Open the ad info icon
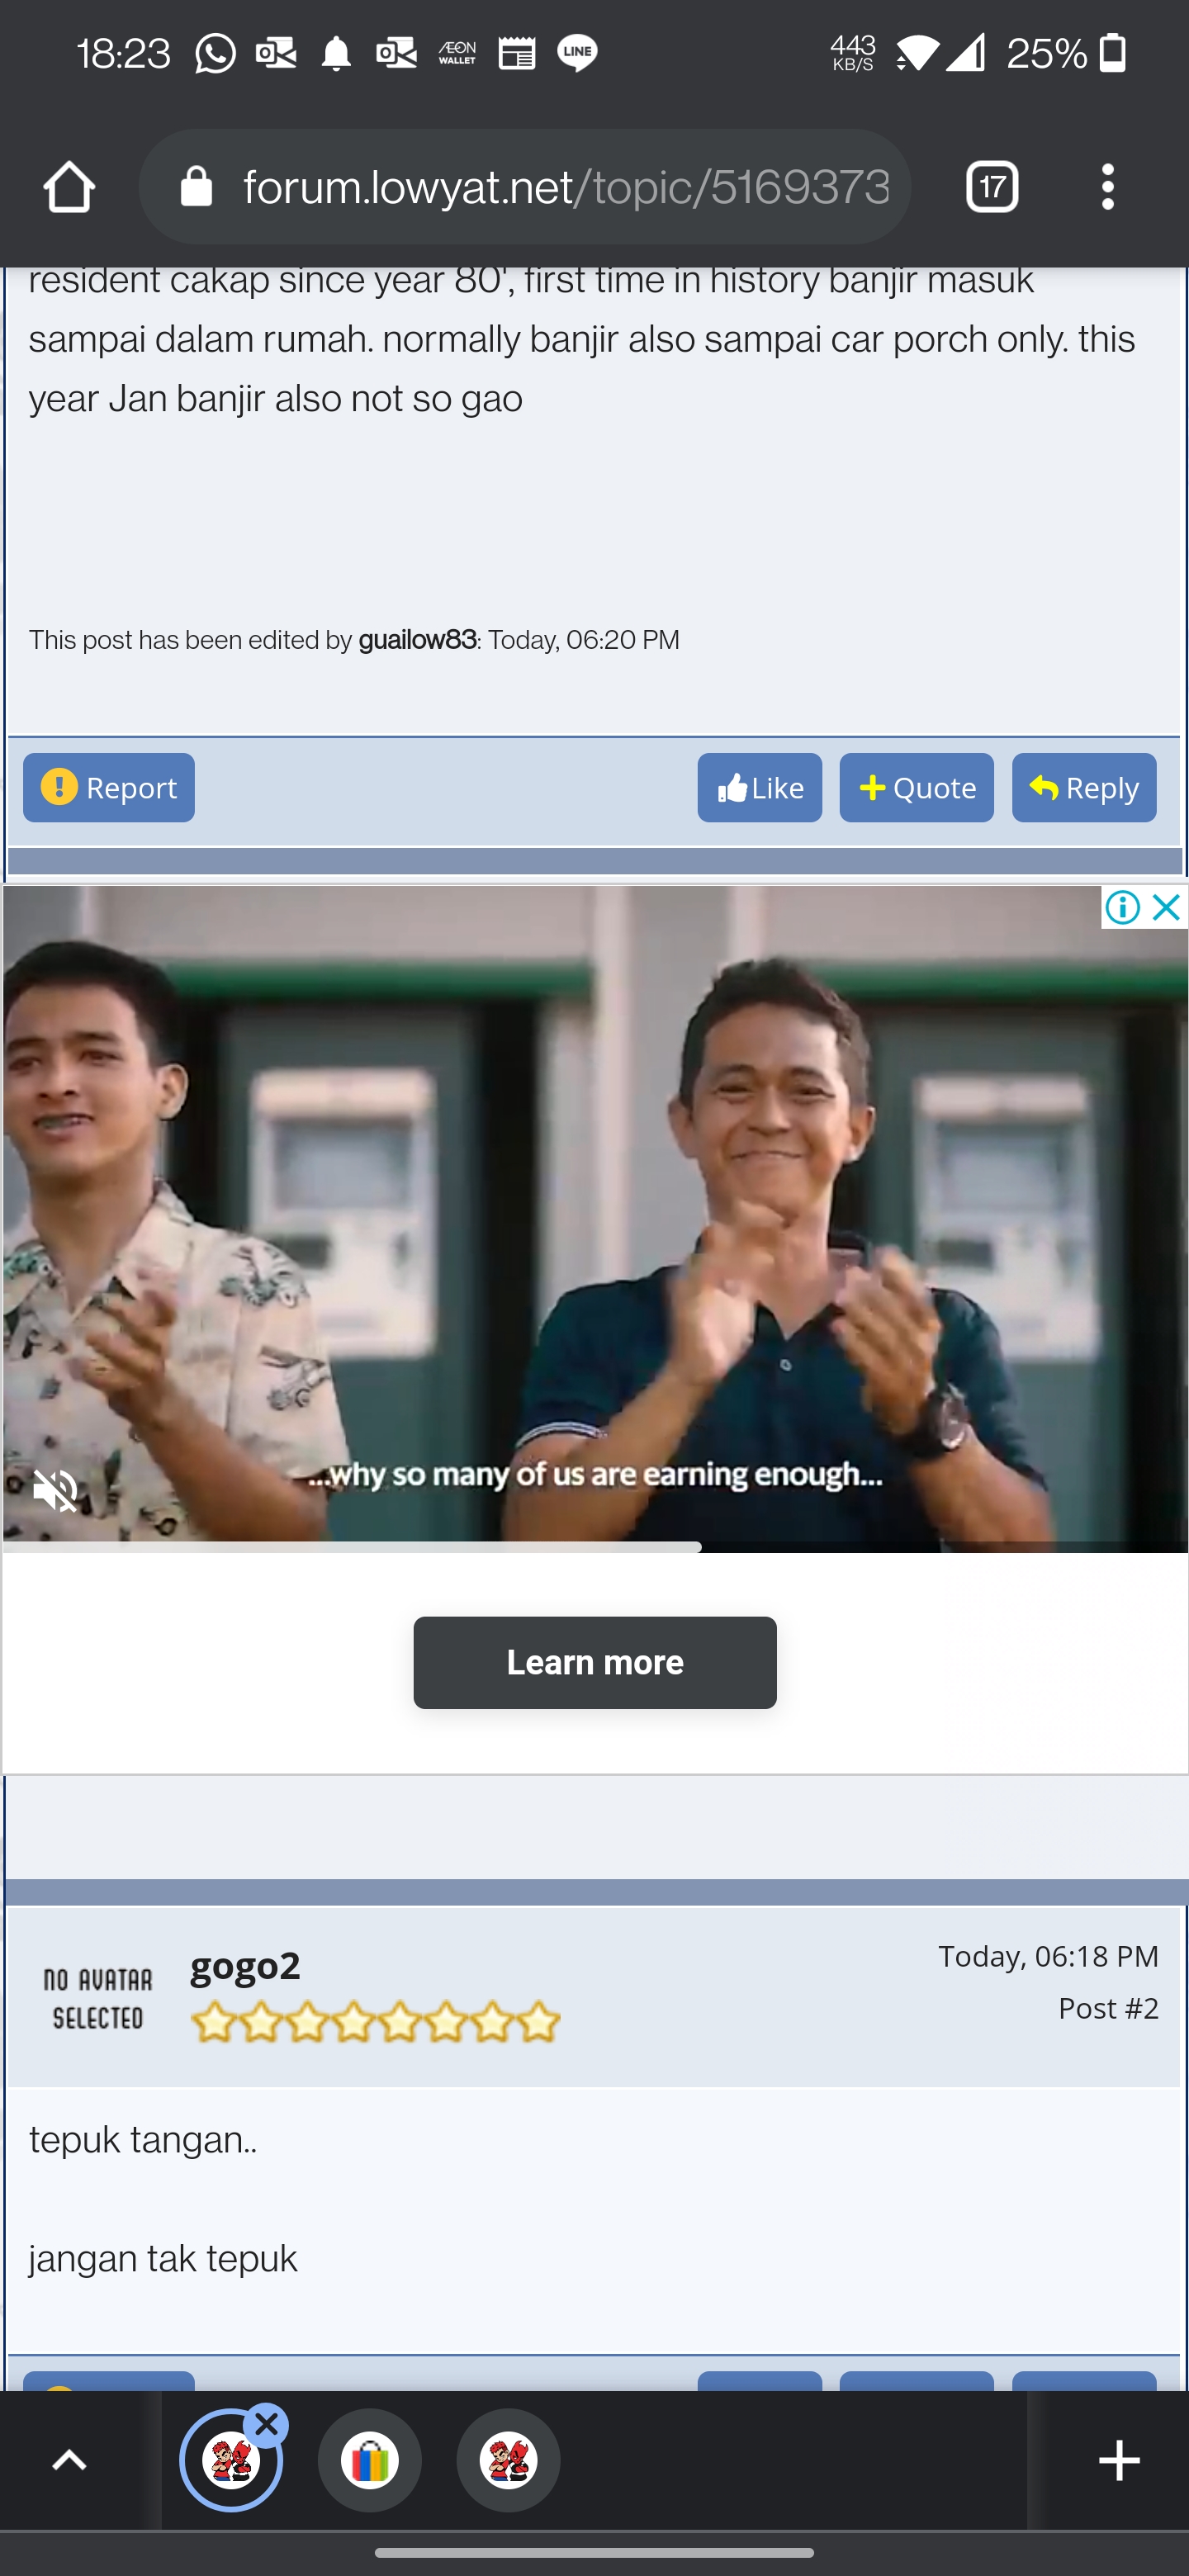The height and width of the screenshot is (2576, 1189). [1123, 907]
